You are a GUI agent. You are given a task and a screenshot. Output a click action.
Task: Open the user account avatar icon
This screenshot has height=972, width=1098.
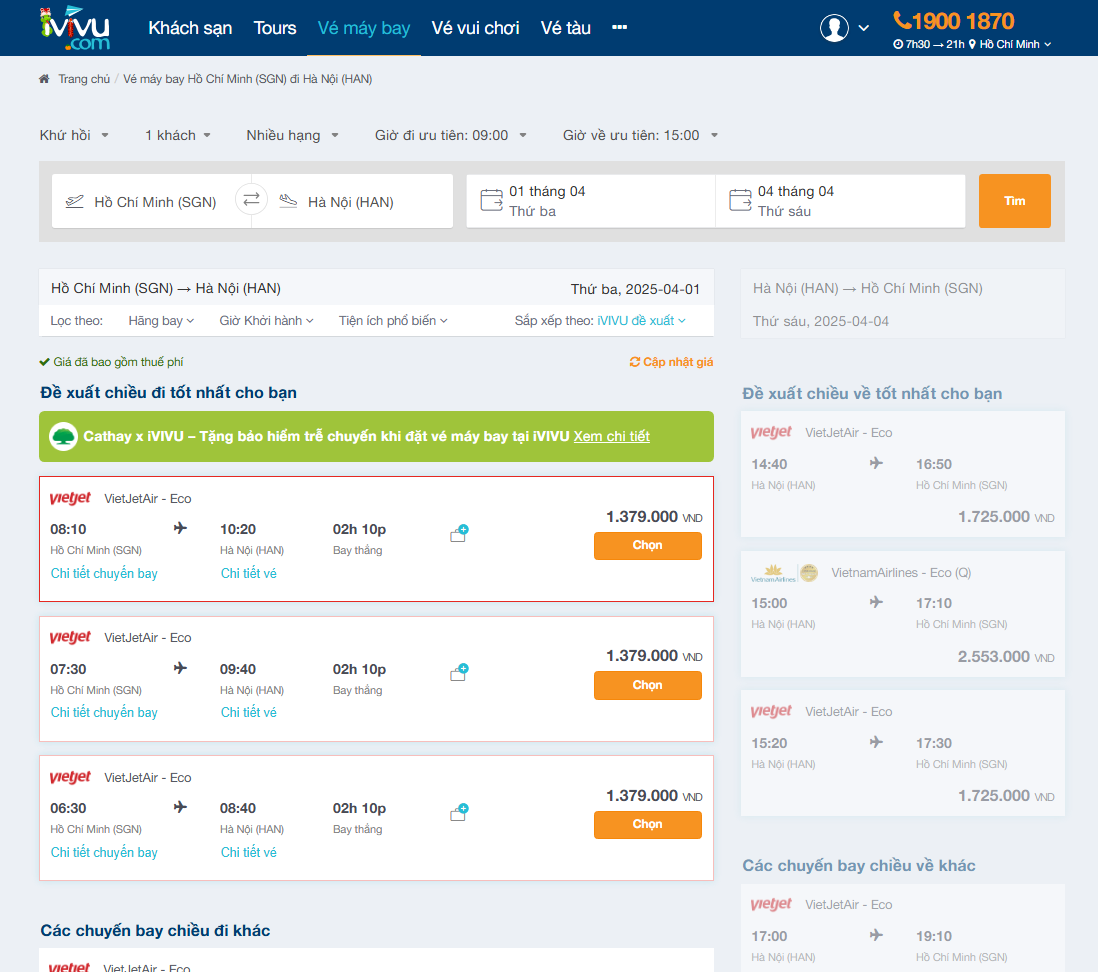pyautogui.click(x=834, y=28)
